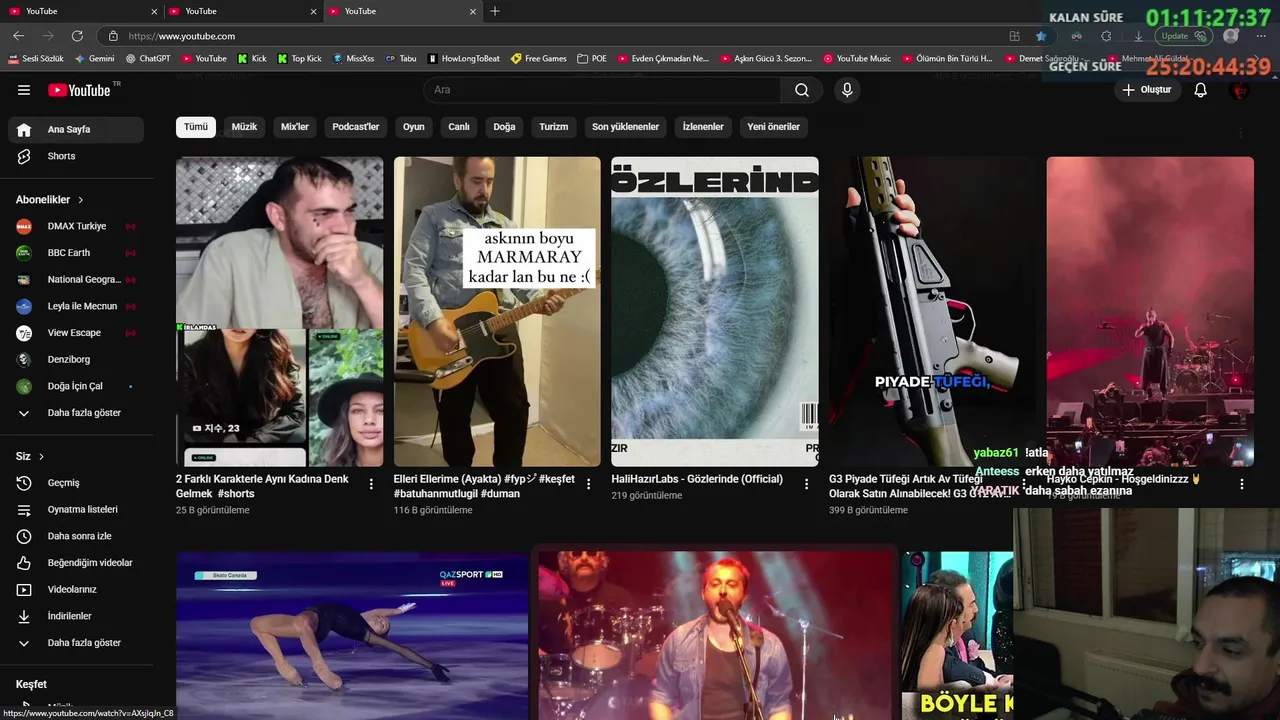Viewport: 1280px width, 720px height.
Task: Start voice search with the microphone icon
Action: [x=847, y=90]
